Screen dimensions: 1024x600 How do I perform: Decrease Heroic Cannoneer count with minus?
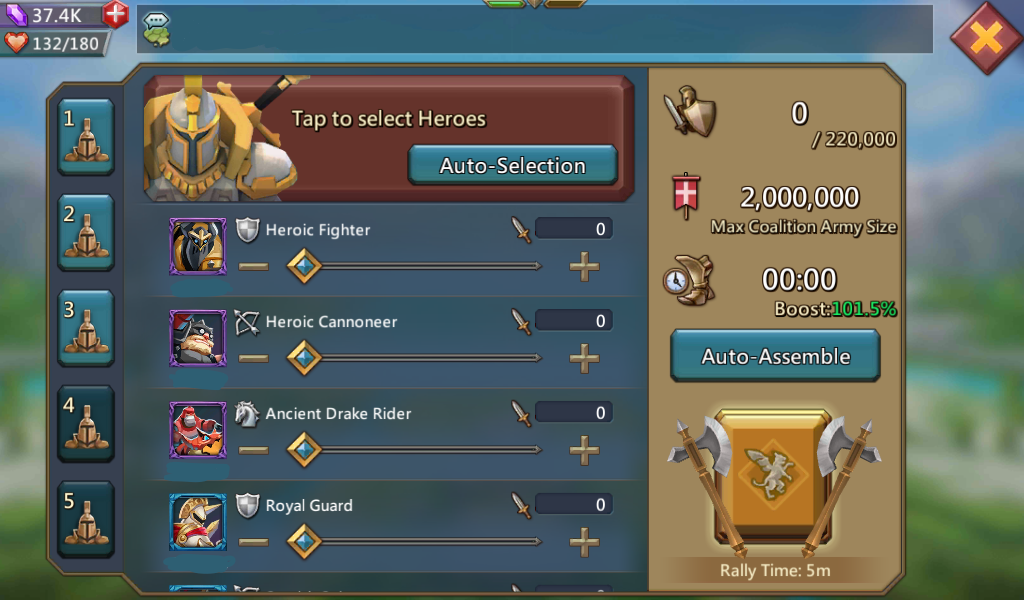(253, 358)
